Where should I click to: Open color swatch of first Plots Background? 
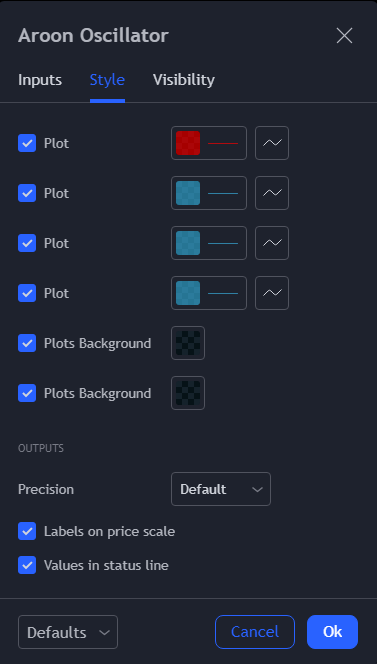tap(188, 343)
